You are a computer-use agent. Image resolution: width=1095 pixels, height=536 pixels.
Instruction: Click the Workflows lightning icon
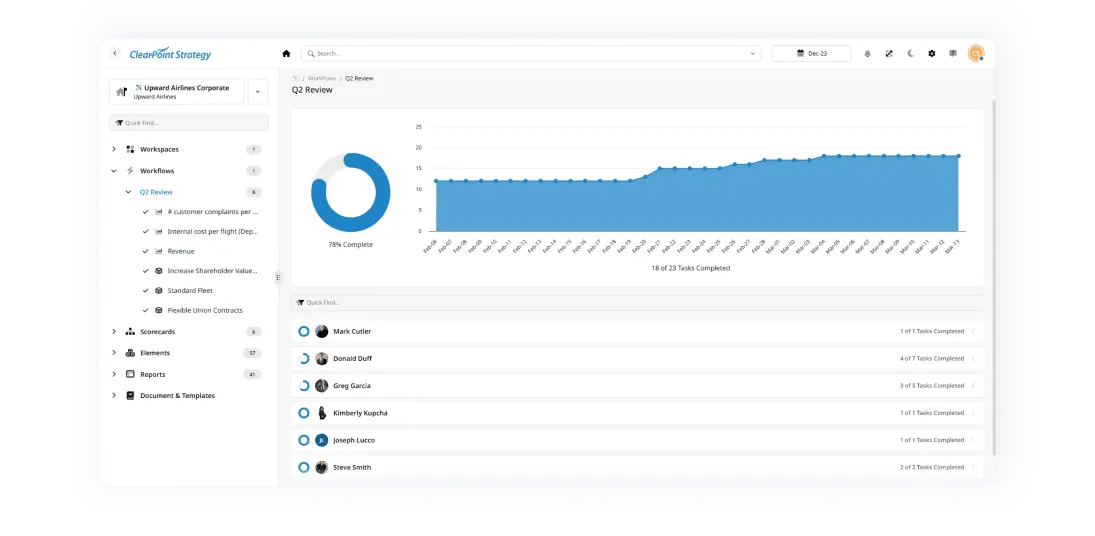(x=130, y=171)
